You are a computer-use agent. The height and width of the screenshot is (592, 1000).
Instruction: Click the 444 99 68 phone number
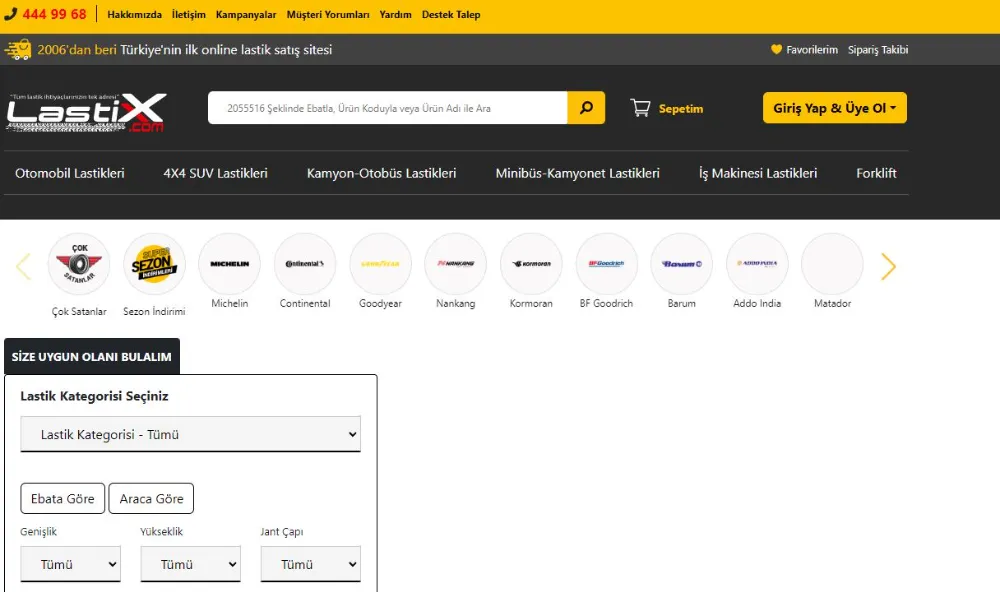(x=54, y=14)
